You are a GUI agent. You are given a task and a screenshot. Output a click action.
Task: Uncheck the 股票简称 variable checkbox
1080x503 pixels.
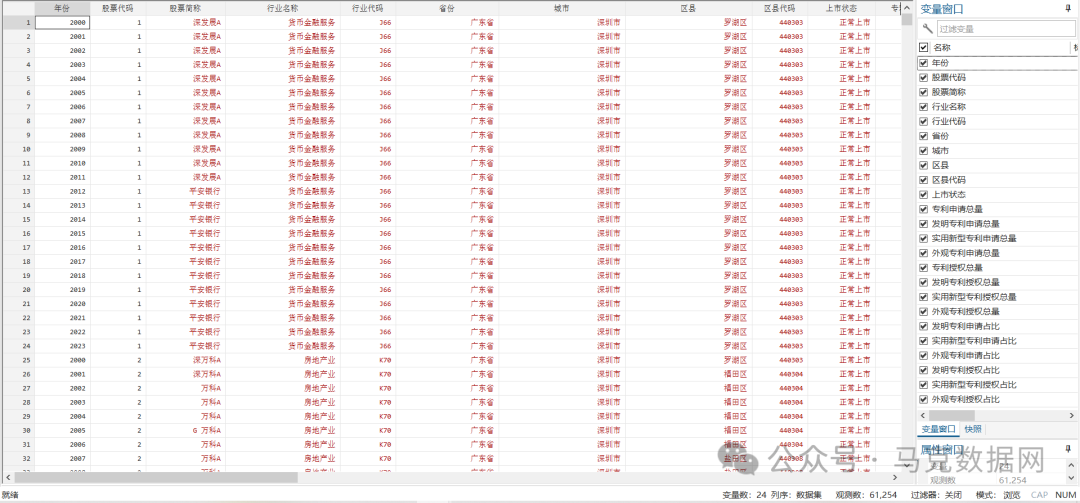coord(924,92)
